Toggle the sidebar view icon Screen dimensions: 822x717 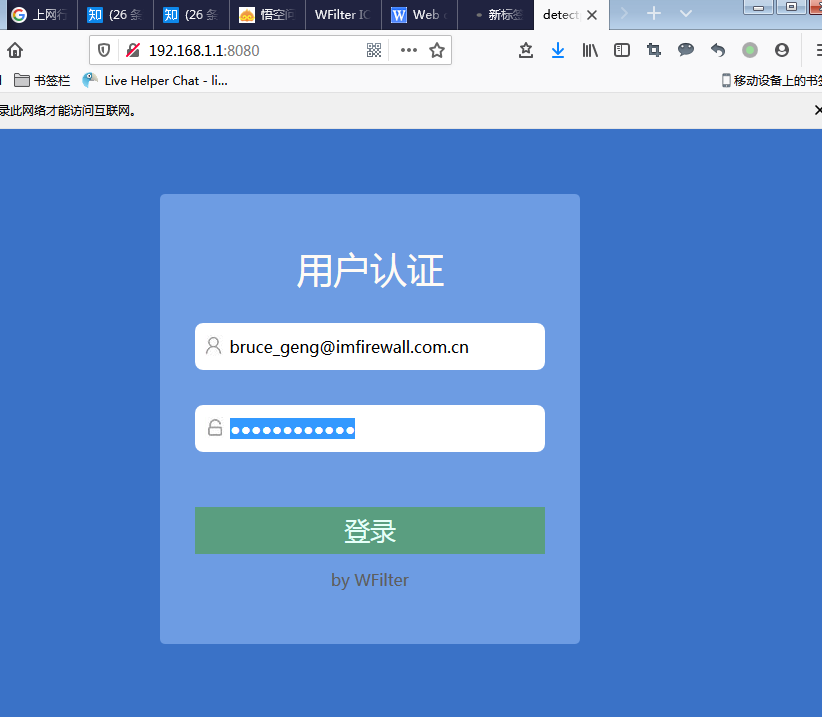coord(622,50)
